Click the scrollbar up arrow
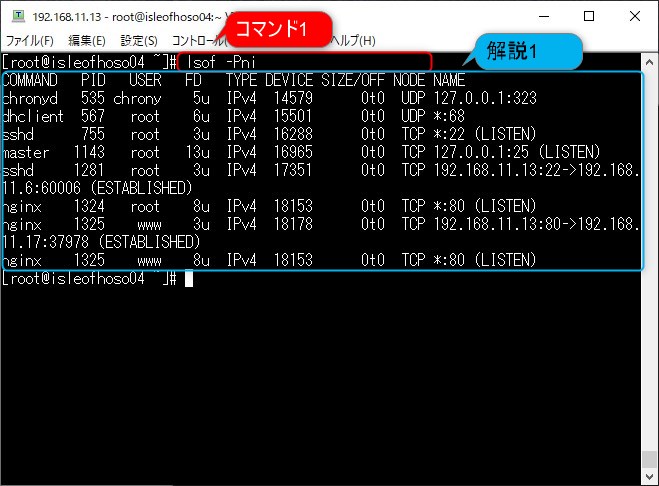 (649, 63)
